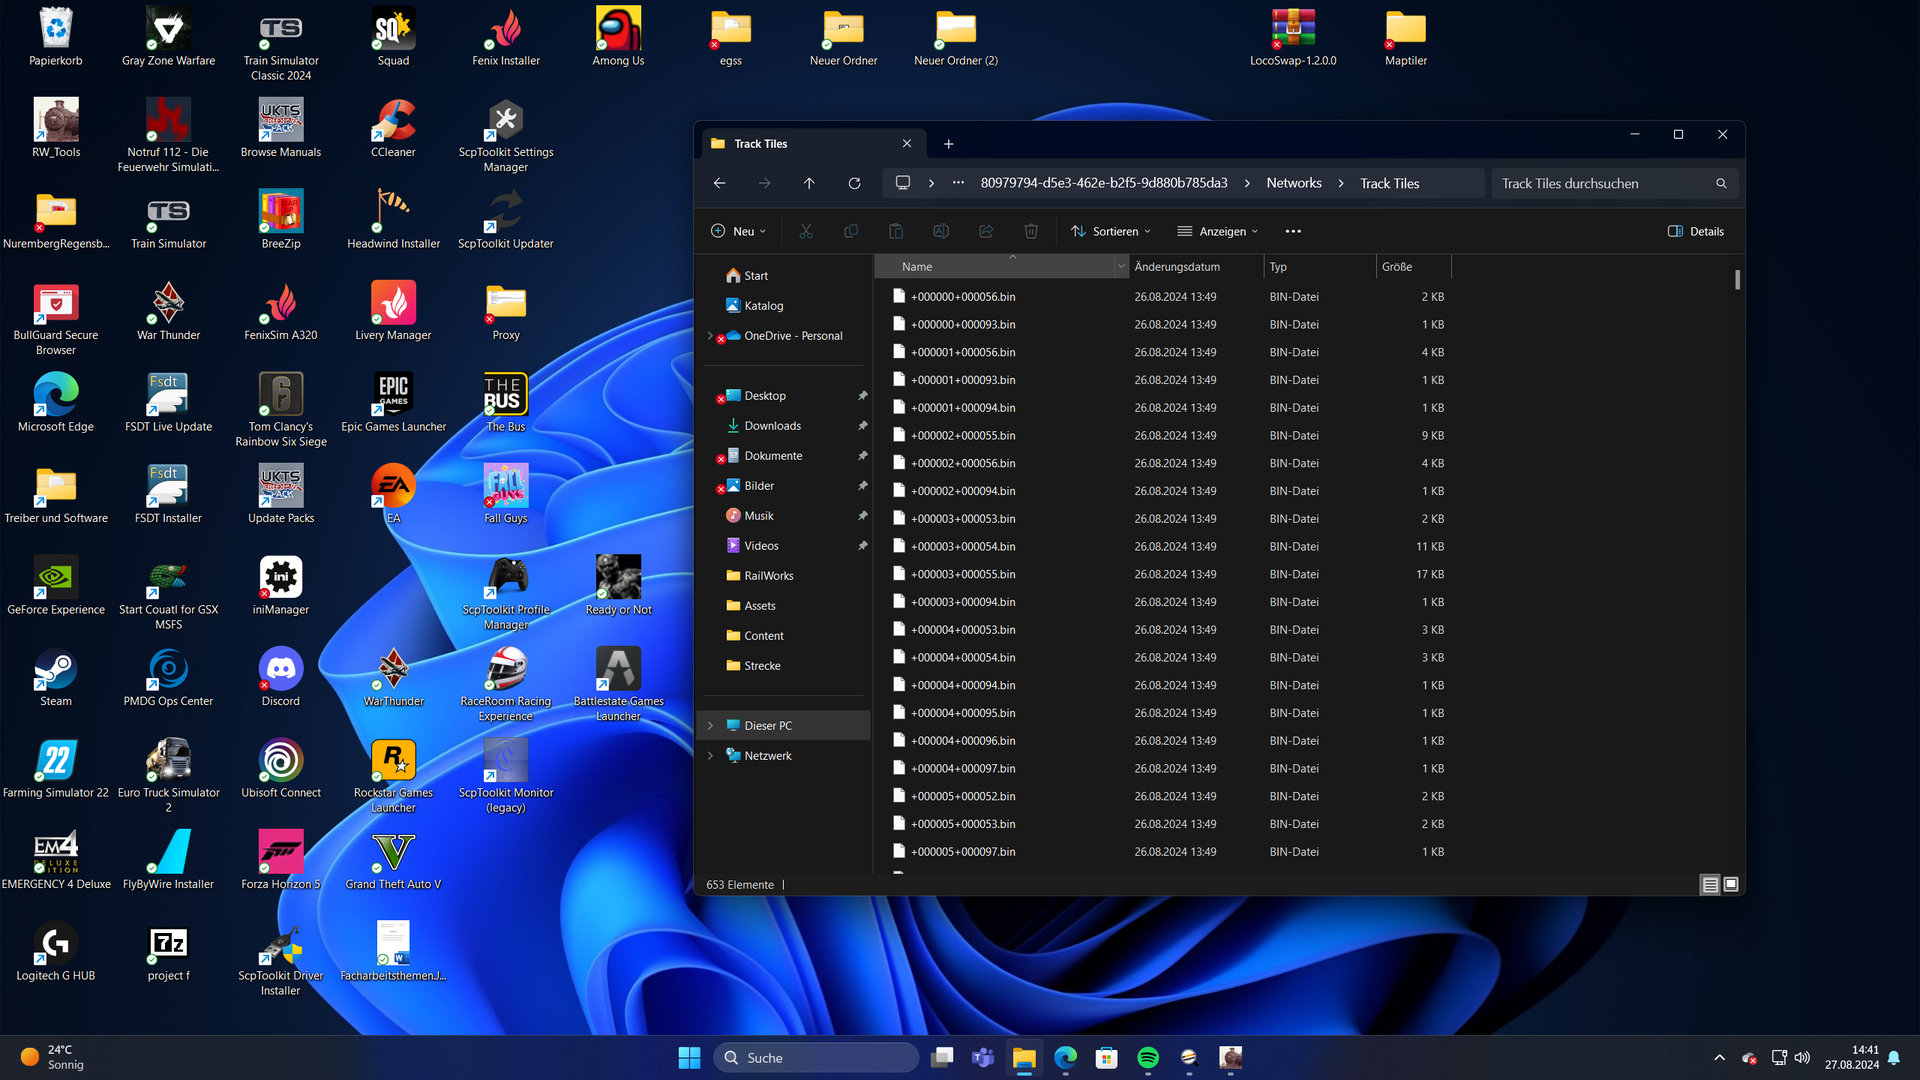This screenshot has height=1080, width=1920.
Task: Switch to large thumbnails view in status bar
Action: click(1731, 884)
